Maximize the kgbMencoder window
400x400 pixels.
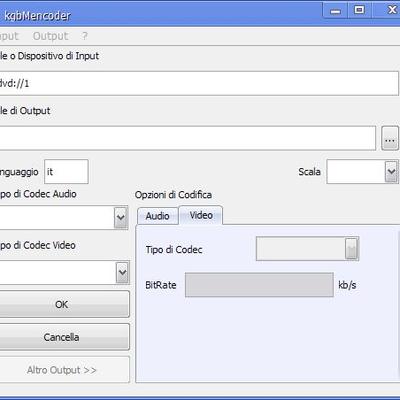click(359, 10)
